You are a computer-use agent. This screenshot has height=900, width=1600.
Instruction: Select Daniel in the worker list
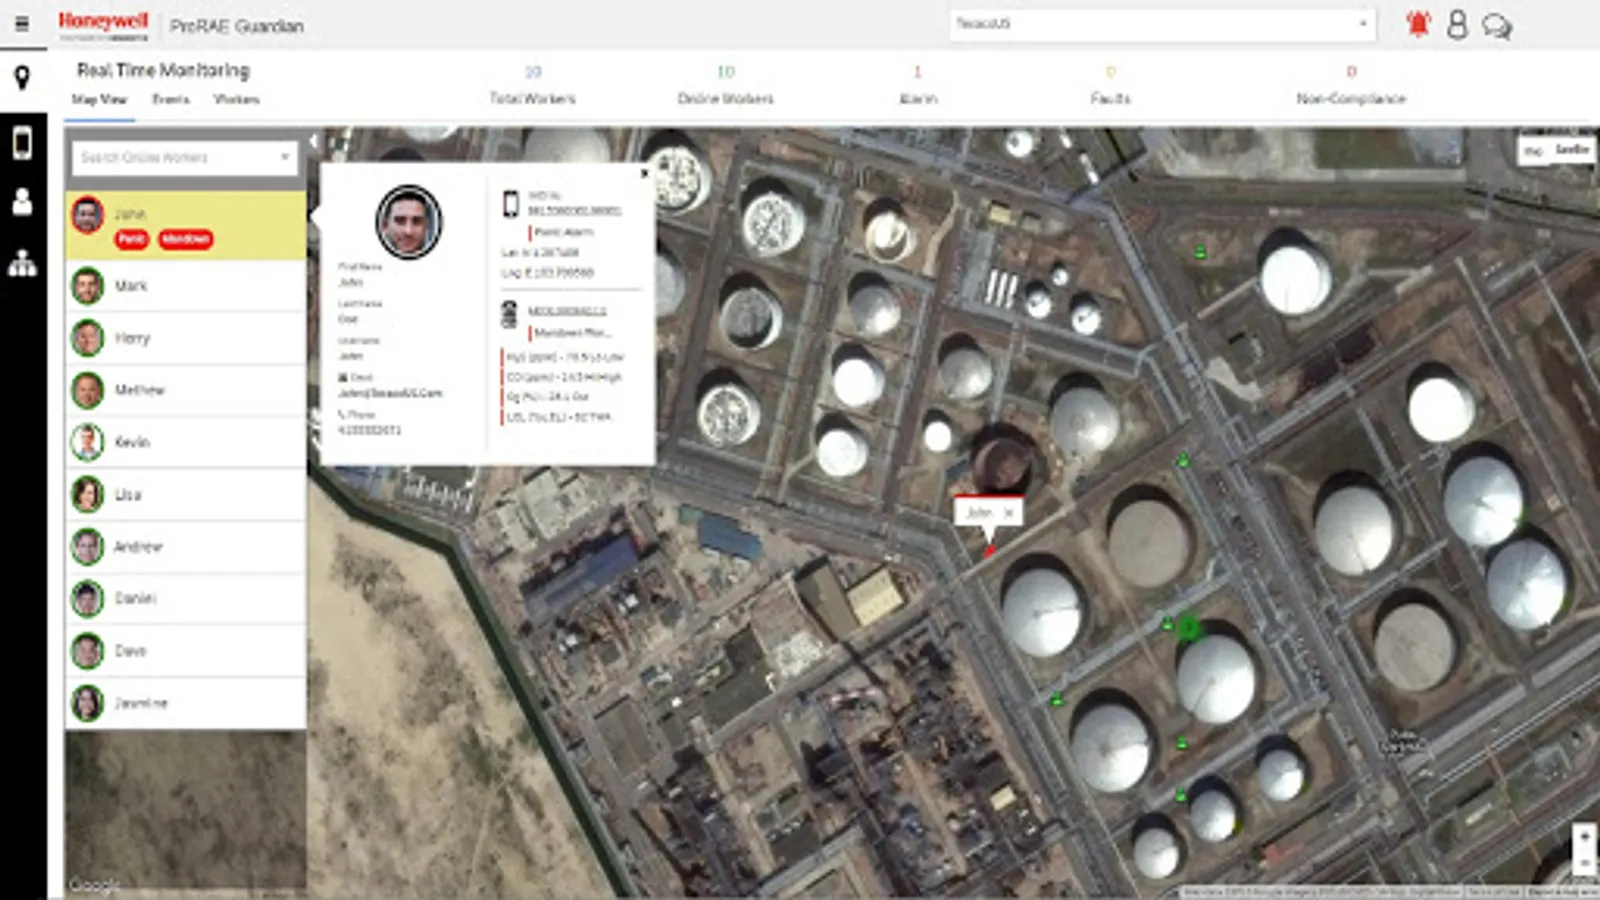point(186,598)
